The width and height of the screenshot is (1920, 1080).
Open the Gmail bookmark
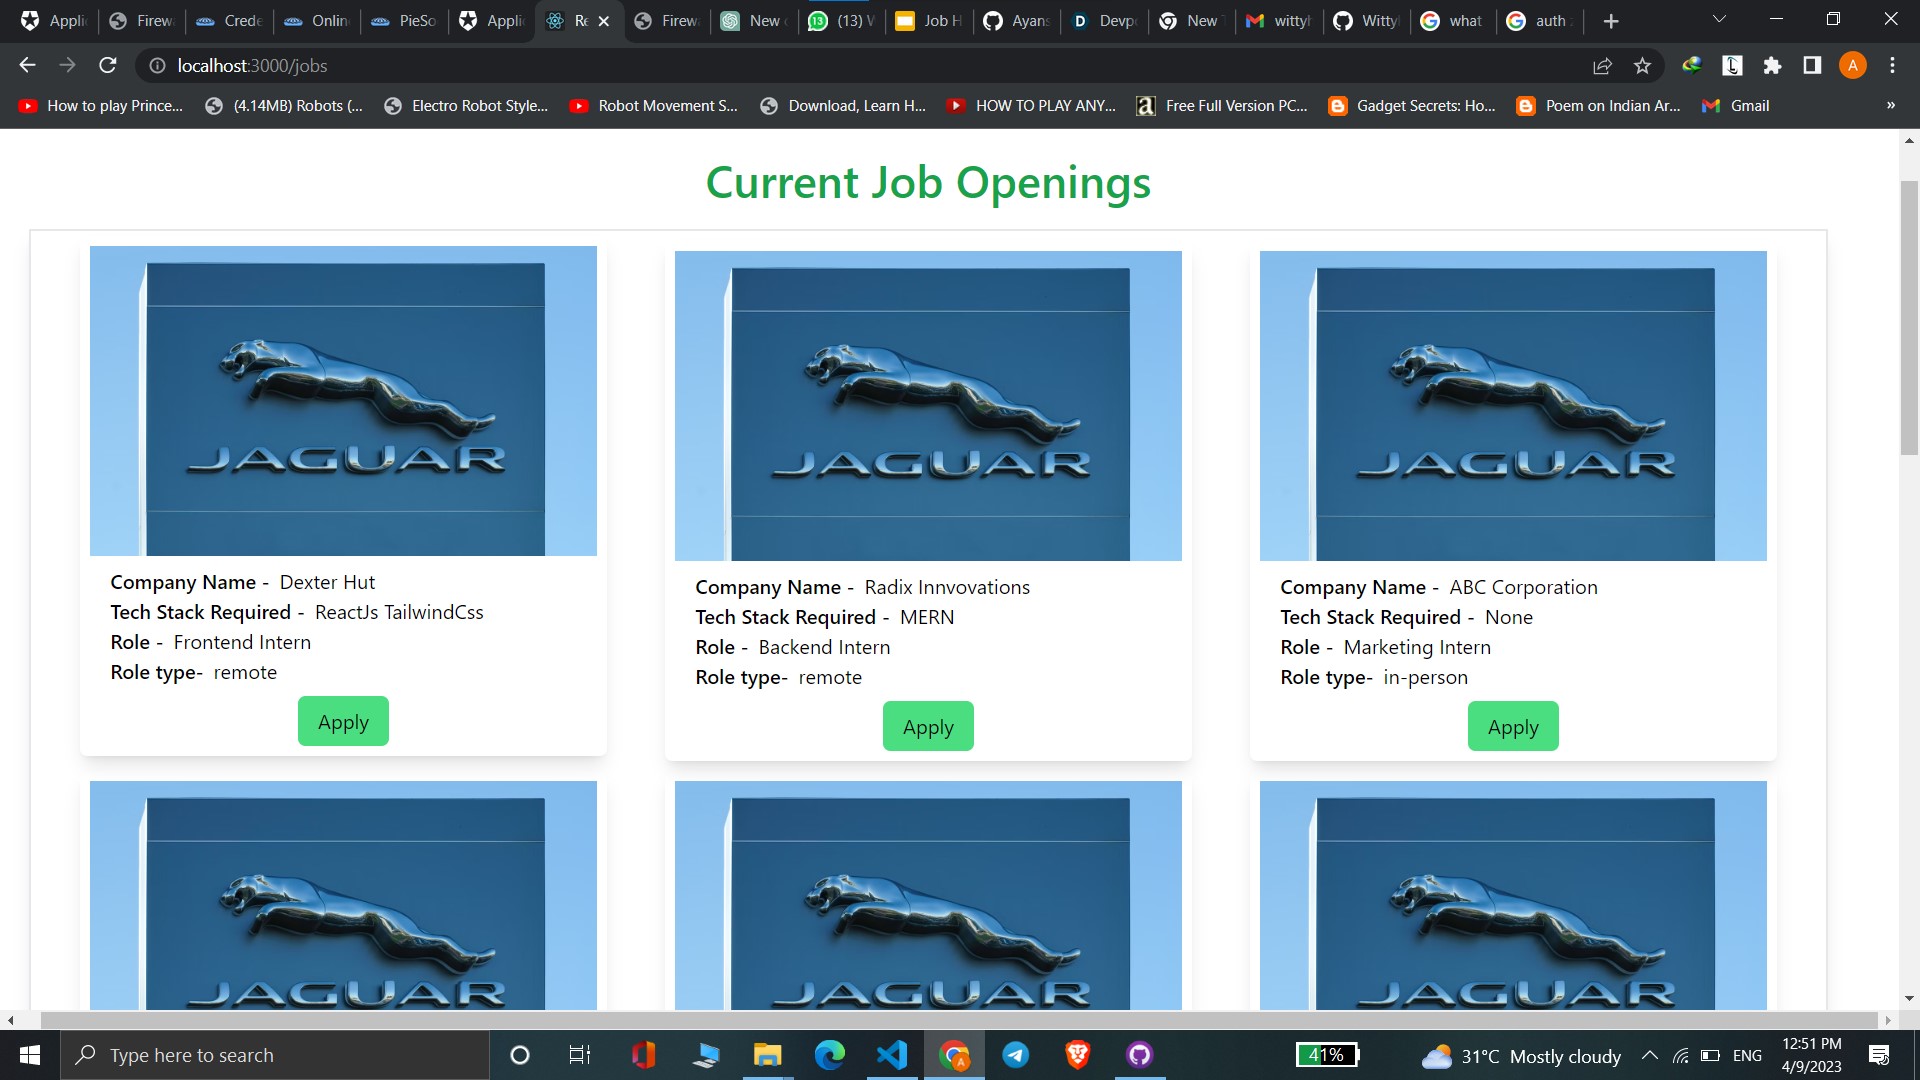pyautogui.click(x=1737, y=105)
